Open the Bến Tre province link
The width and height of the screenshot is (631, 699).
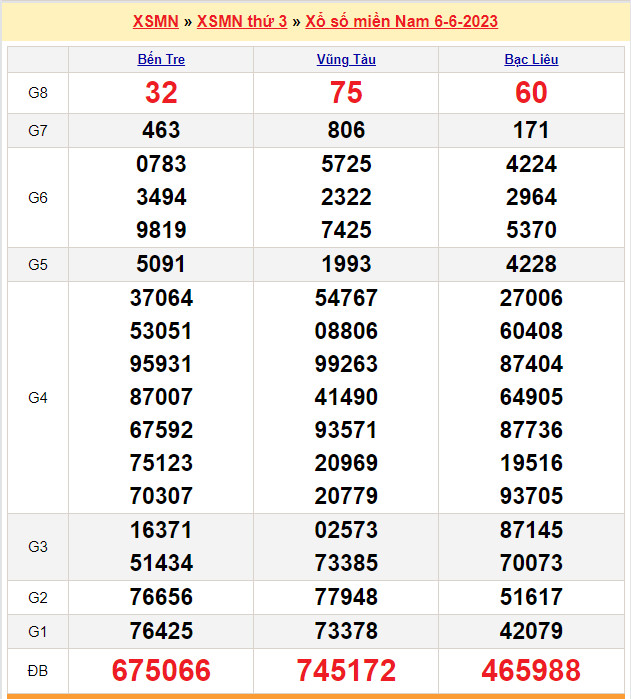click(161, 59)
